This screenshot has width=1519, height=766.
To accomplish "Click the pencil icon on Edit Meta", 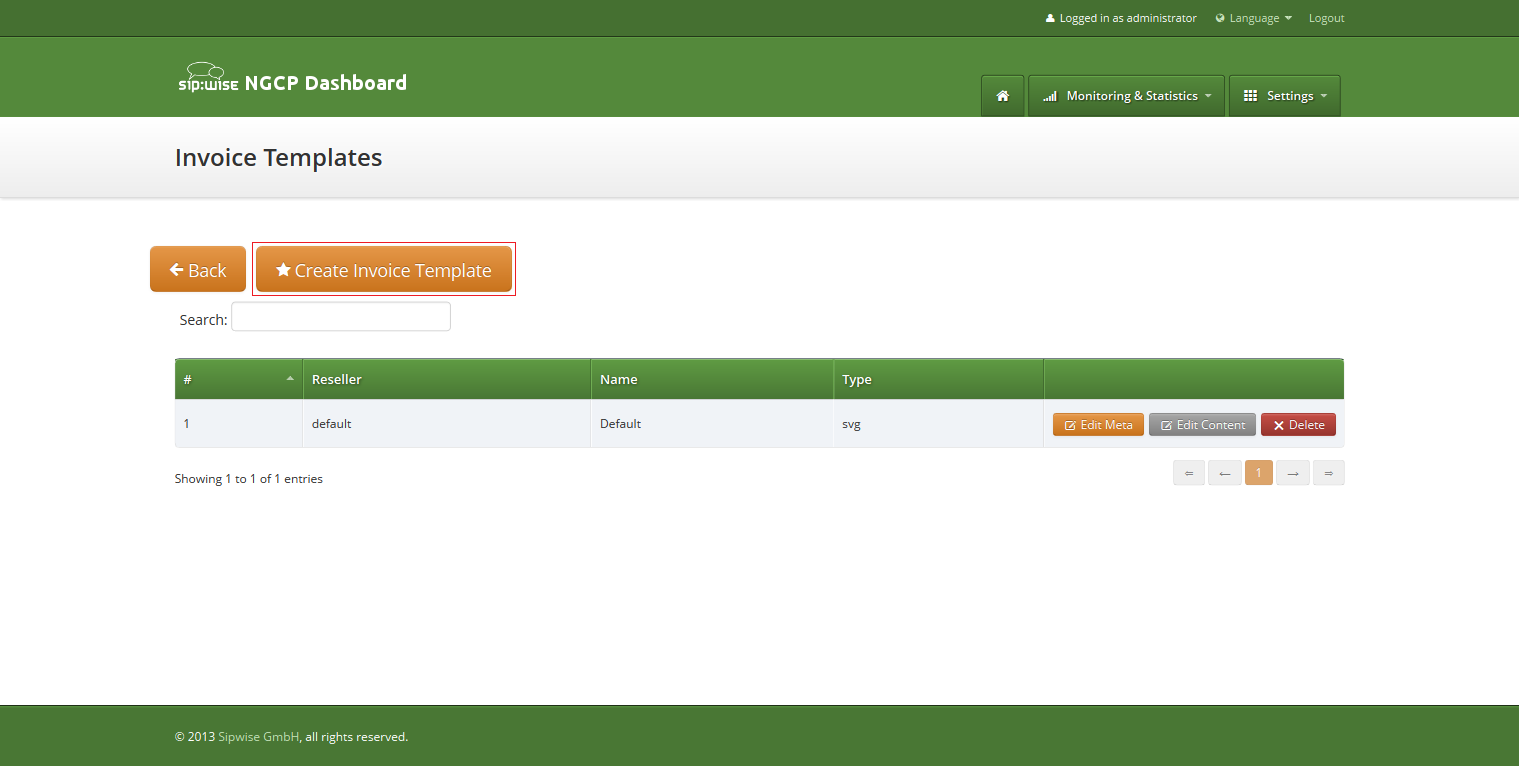I will [1072, 424].
